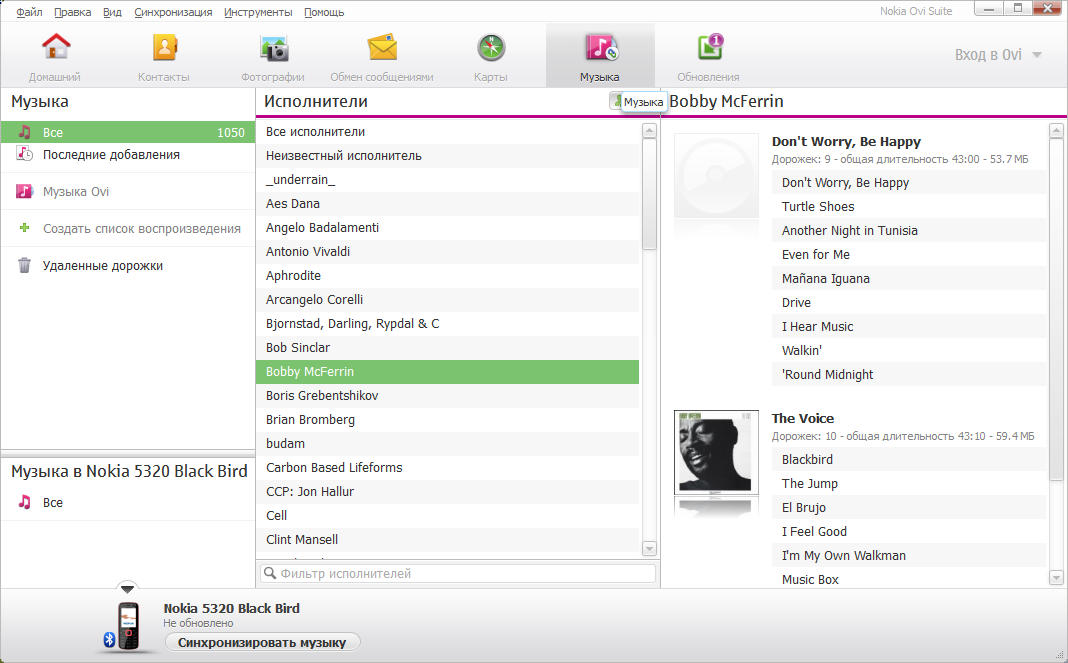Open the Updates (Обновления) icon
Viewport: 1068px width, 663px height.
[710, 48]
